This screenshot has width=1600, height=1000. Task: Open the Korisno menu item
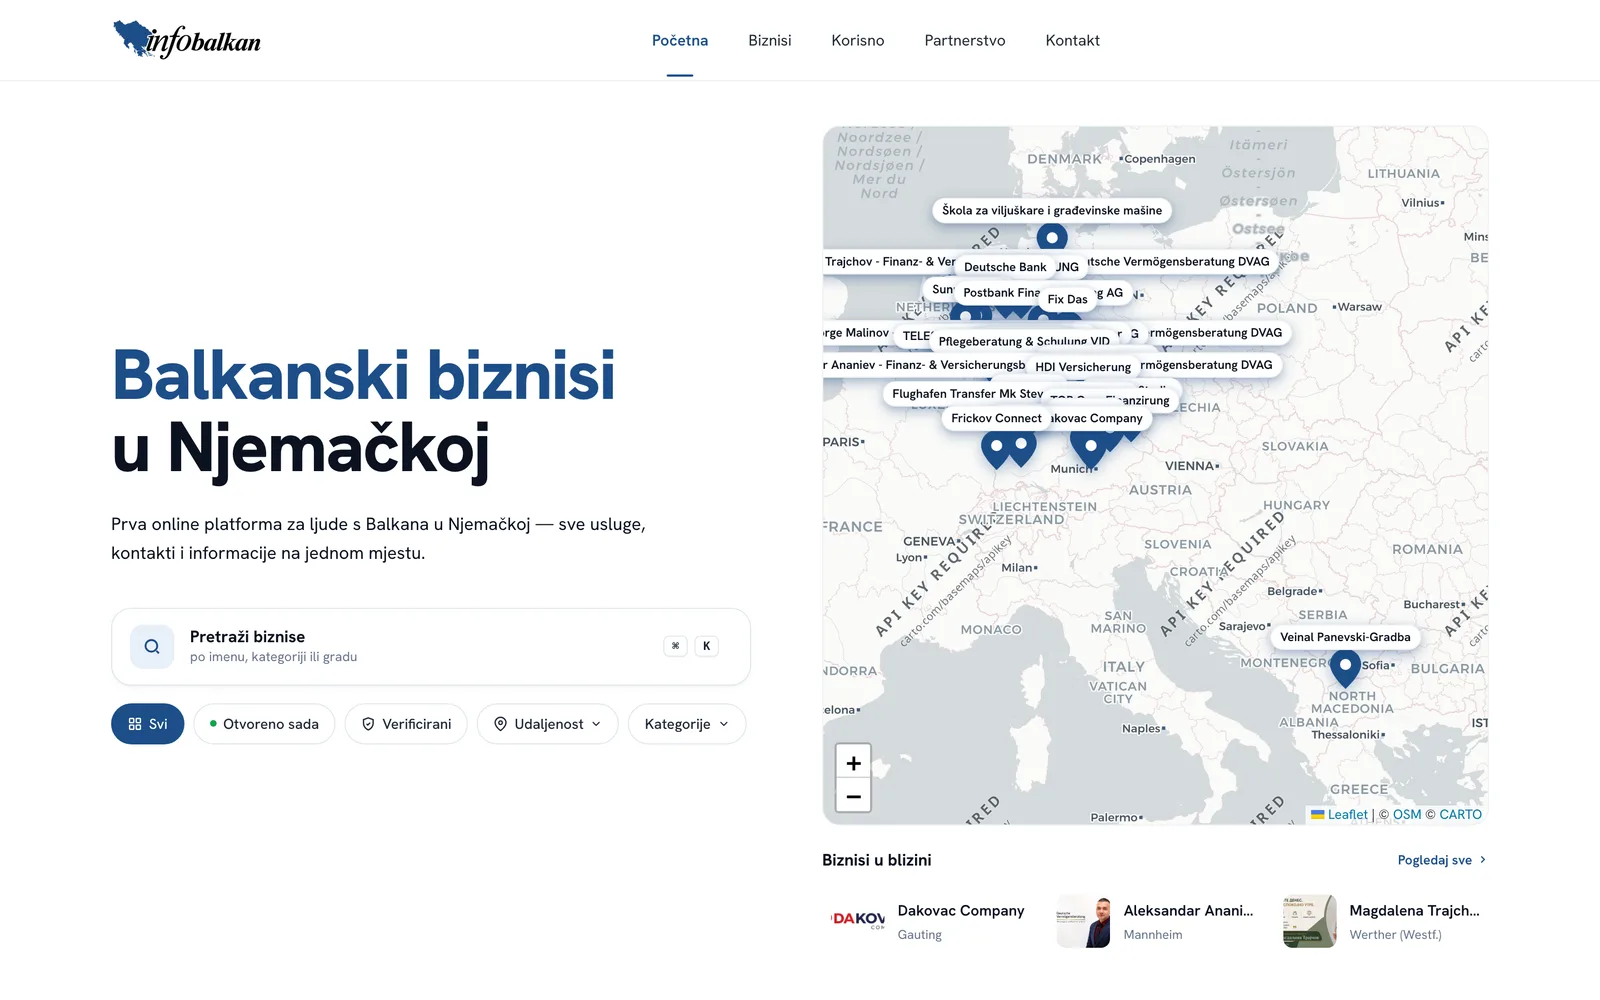point(858,40)
